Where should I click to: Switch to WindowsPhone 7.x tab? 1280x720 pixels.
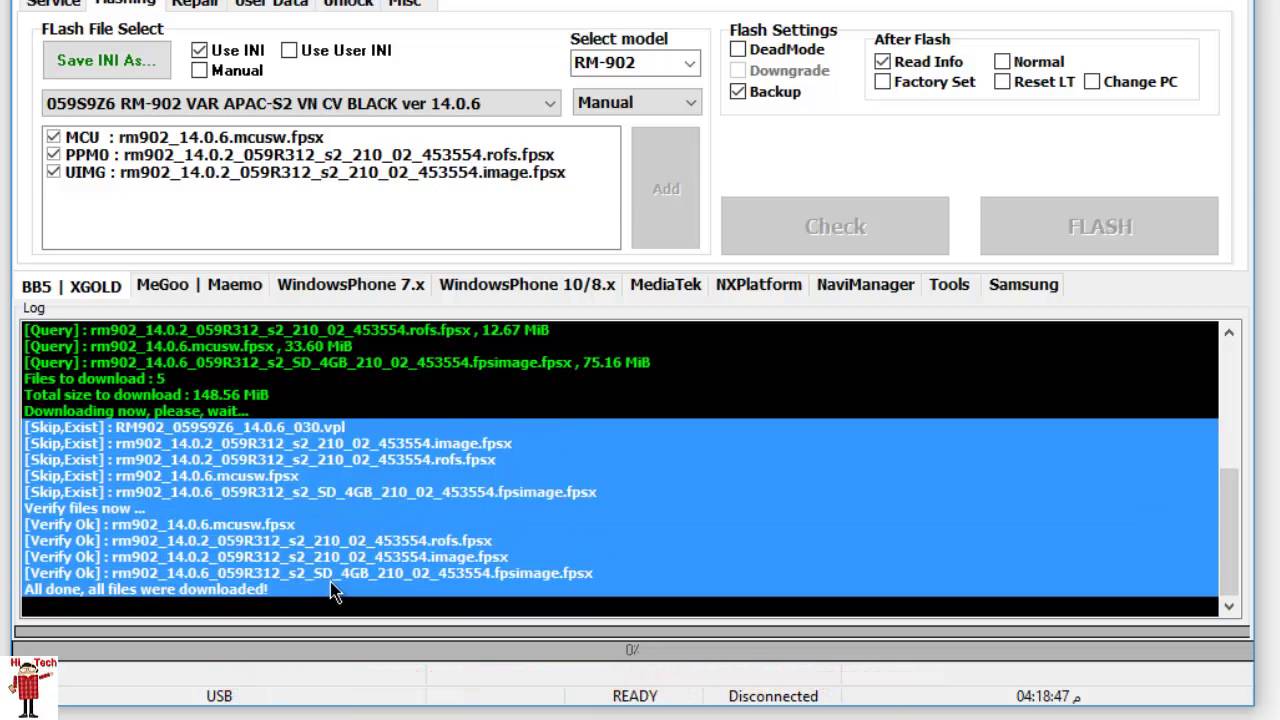pyautogui.click(x=351, y=285)
